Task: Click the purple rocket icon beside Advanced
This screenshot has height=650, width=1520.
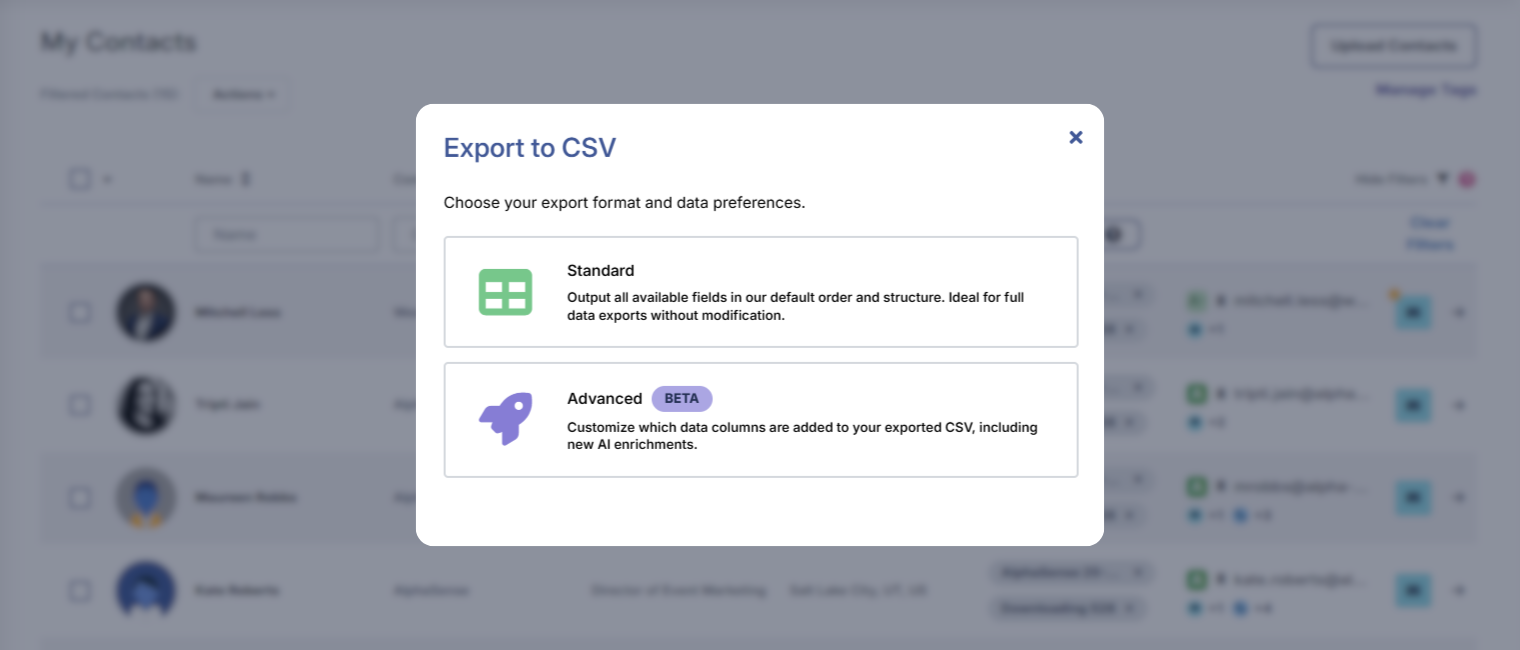Action: click(504, 418)
